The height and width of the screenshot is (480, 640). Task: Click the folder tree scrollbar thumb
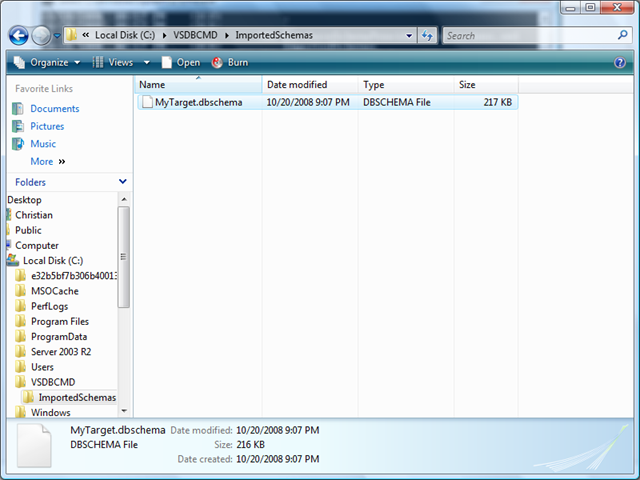click(124, 257)
